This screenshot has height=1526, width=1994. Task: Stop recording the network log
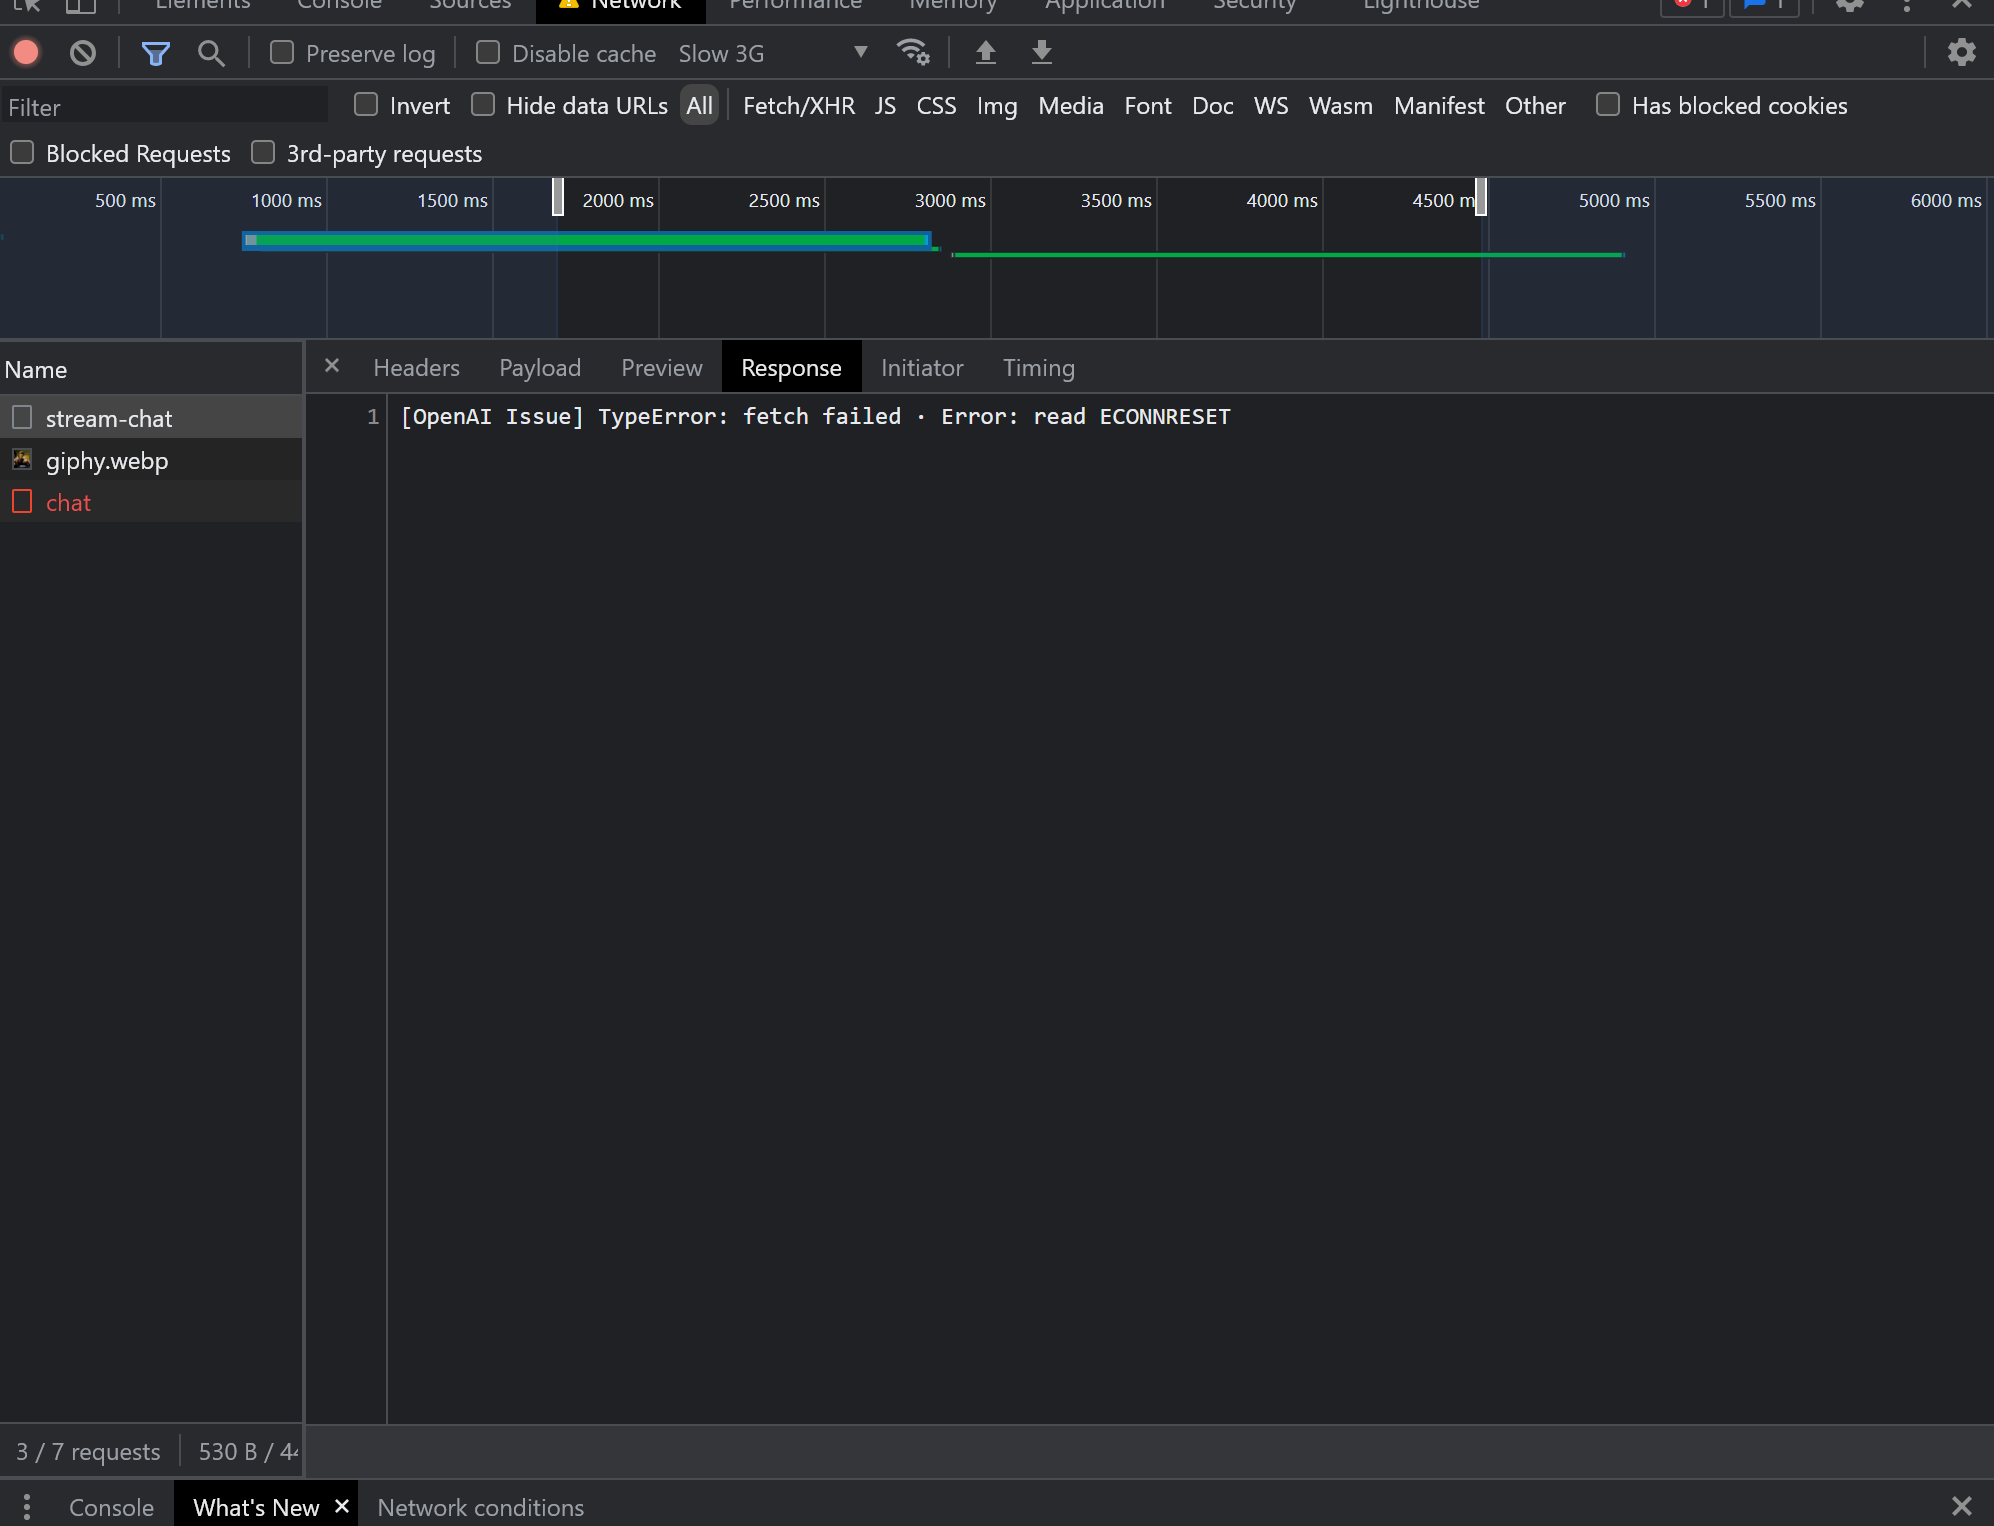(x=25, y=52)
